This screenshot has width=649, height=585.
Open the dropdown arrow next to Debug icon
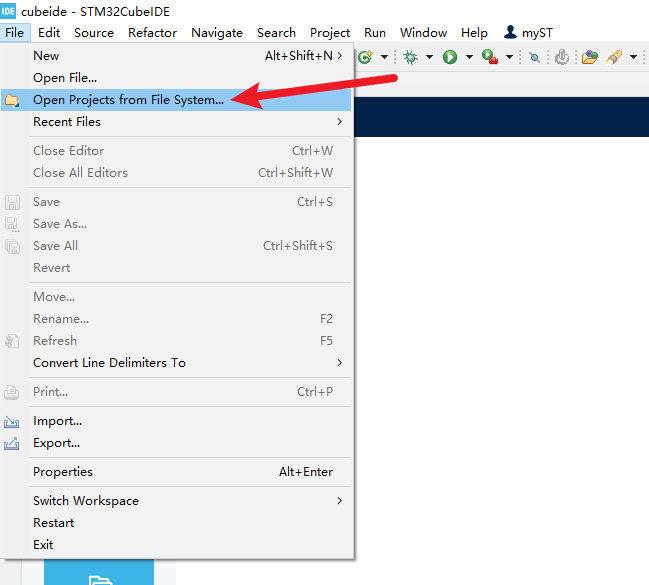click(x=429, y=57)
